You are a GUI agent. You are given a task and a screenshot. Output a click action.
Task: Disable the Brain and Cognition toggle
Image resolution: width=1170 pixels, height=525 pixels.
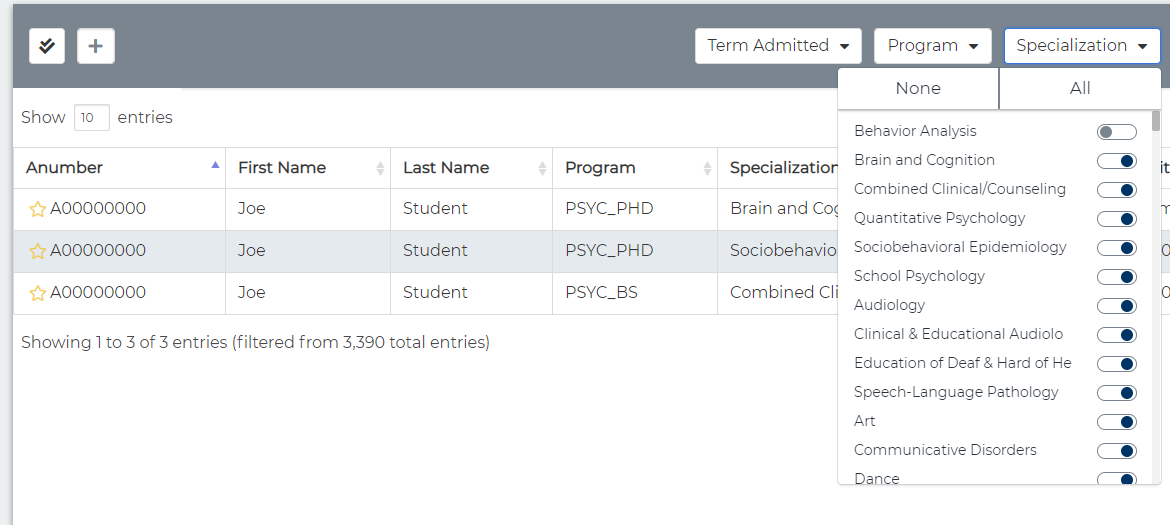click(x=1116, y=161)
